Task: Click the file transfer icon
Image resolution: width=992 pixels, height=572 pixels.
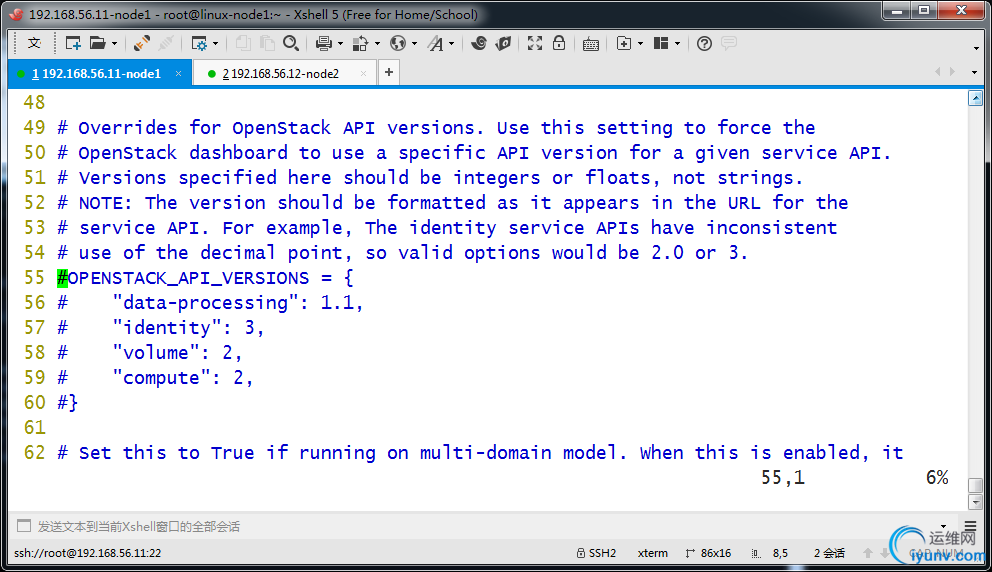Action: [x=361, y=43]
